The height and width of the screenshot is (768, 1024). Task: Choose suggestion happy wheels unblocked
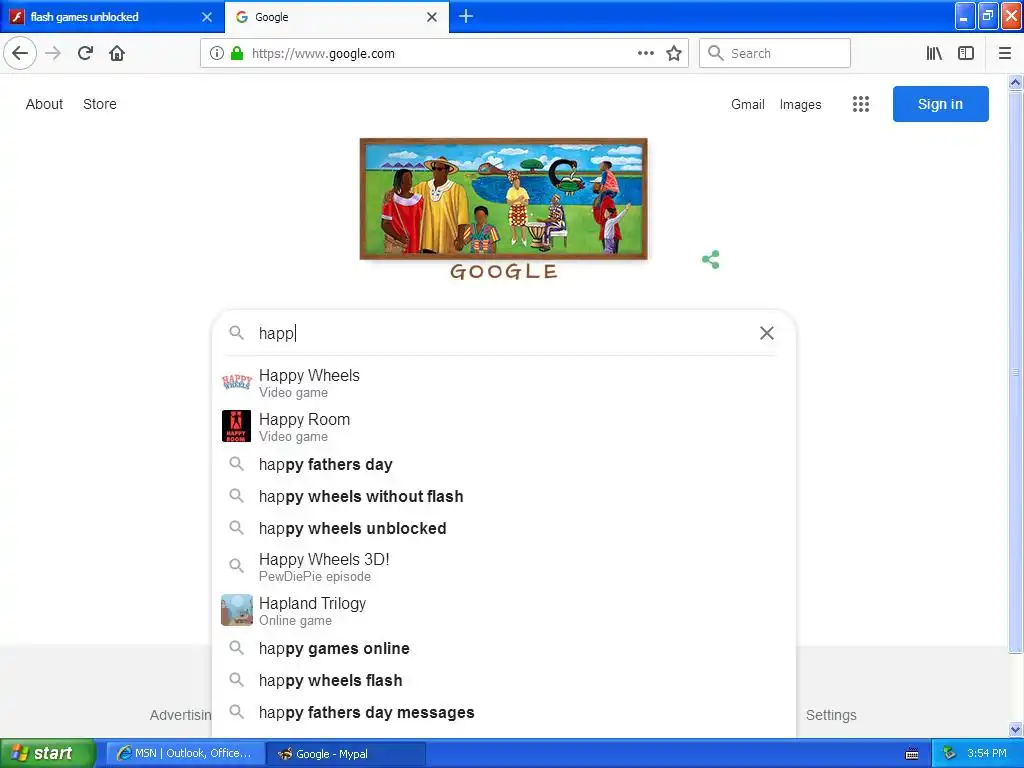point(504,528)
